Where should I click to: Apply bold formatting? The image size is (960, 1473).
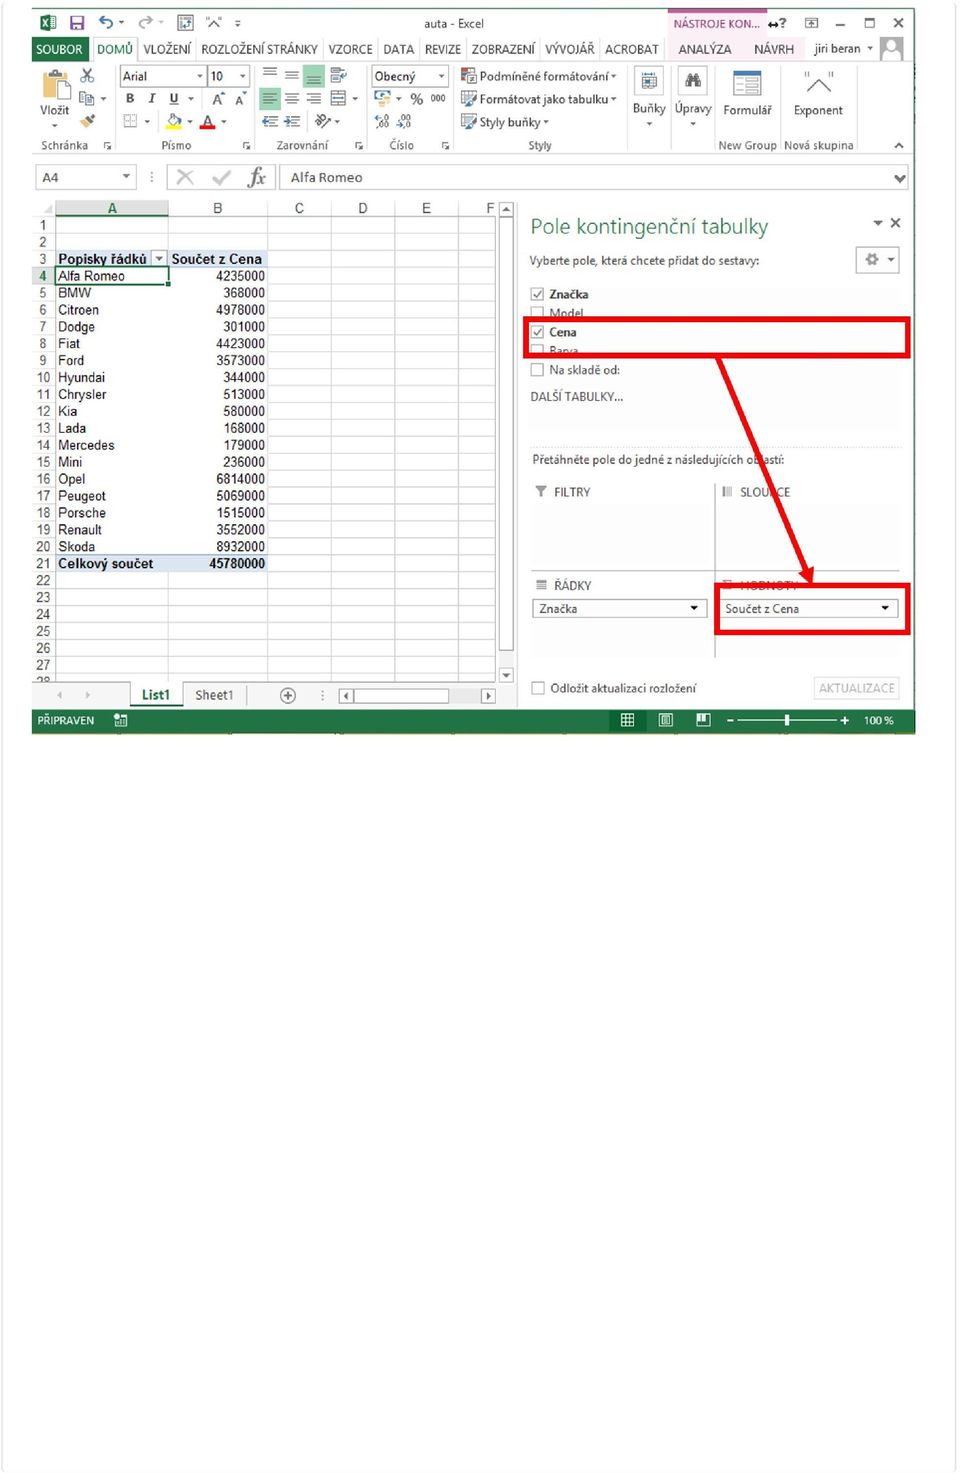(x=130, y=99)
